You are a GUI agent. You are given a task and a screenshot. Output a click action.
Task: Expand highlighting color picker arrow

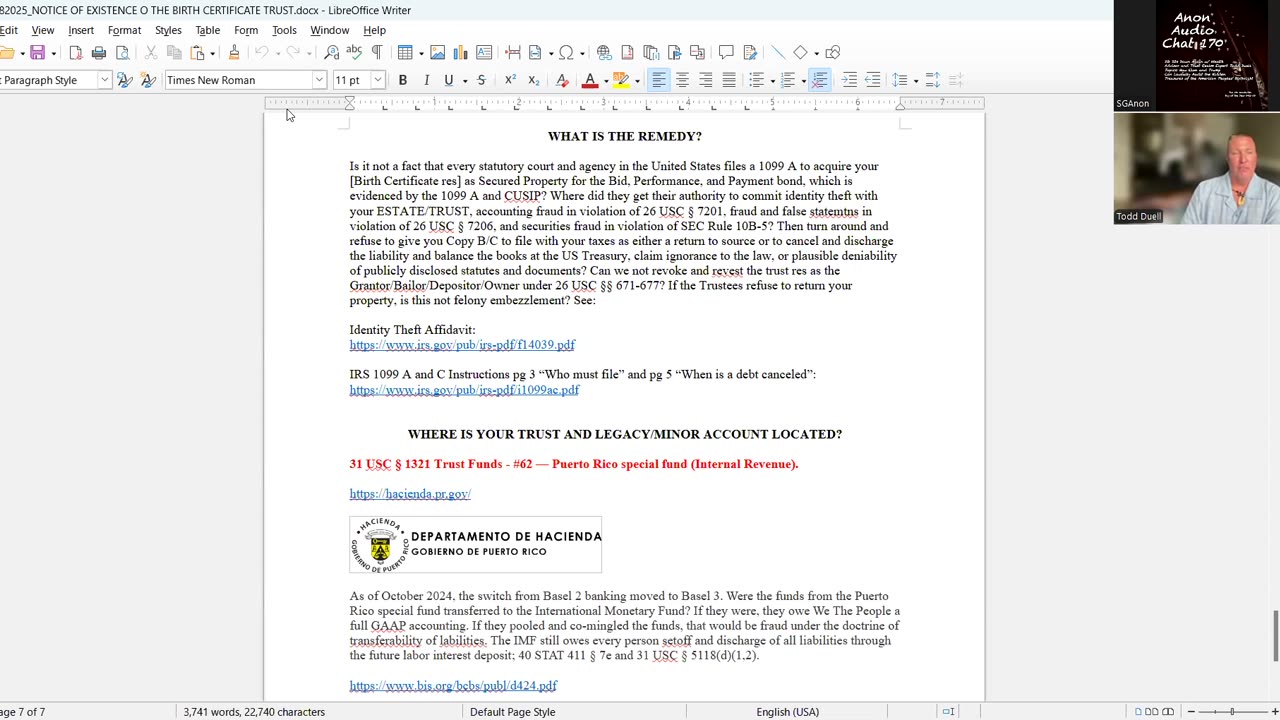(x=637, y=80)
